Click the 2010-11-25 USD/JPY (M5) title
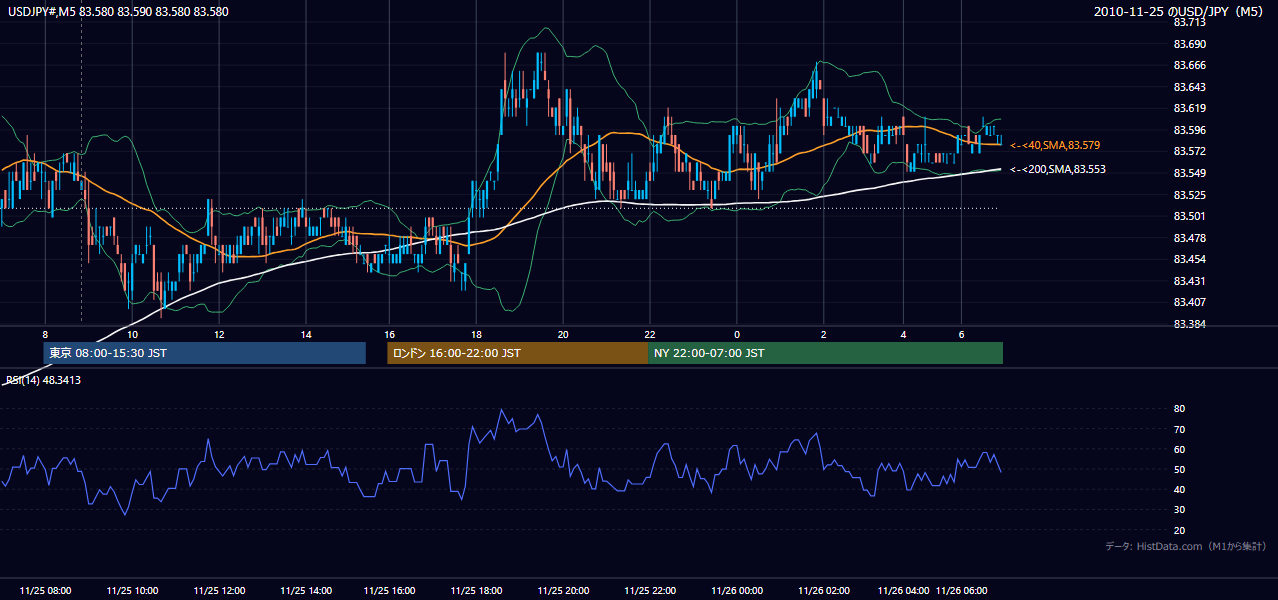Screen dimensions: 1278x600 point(1179,12)
